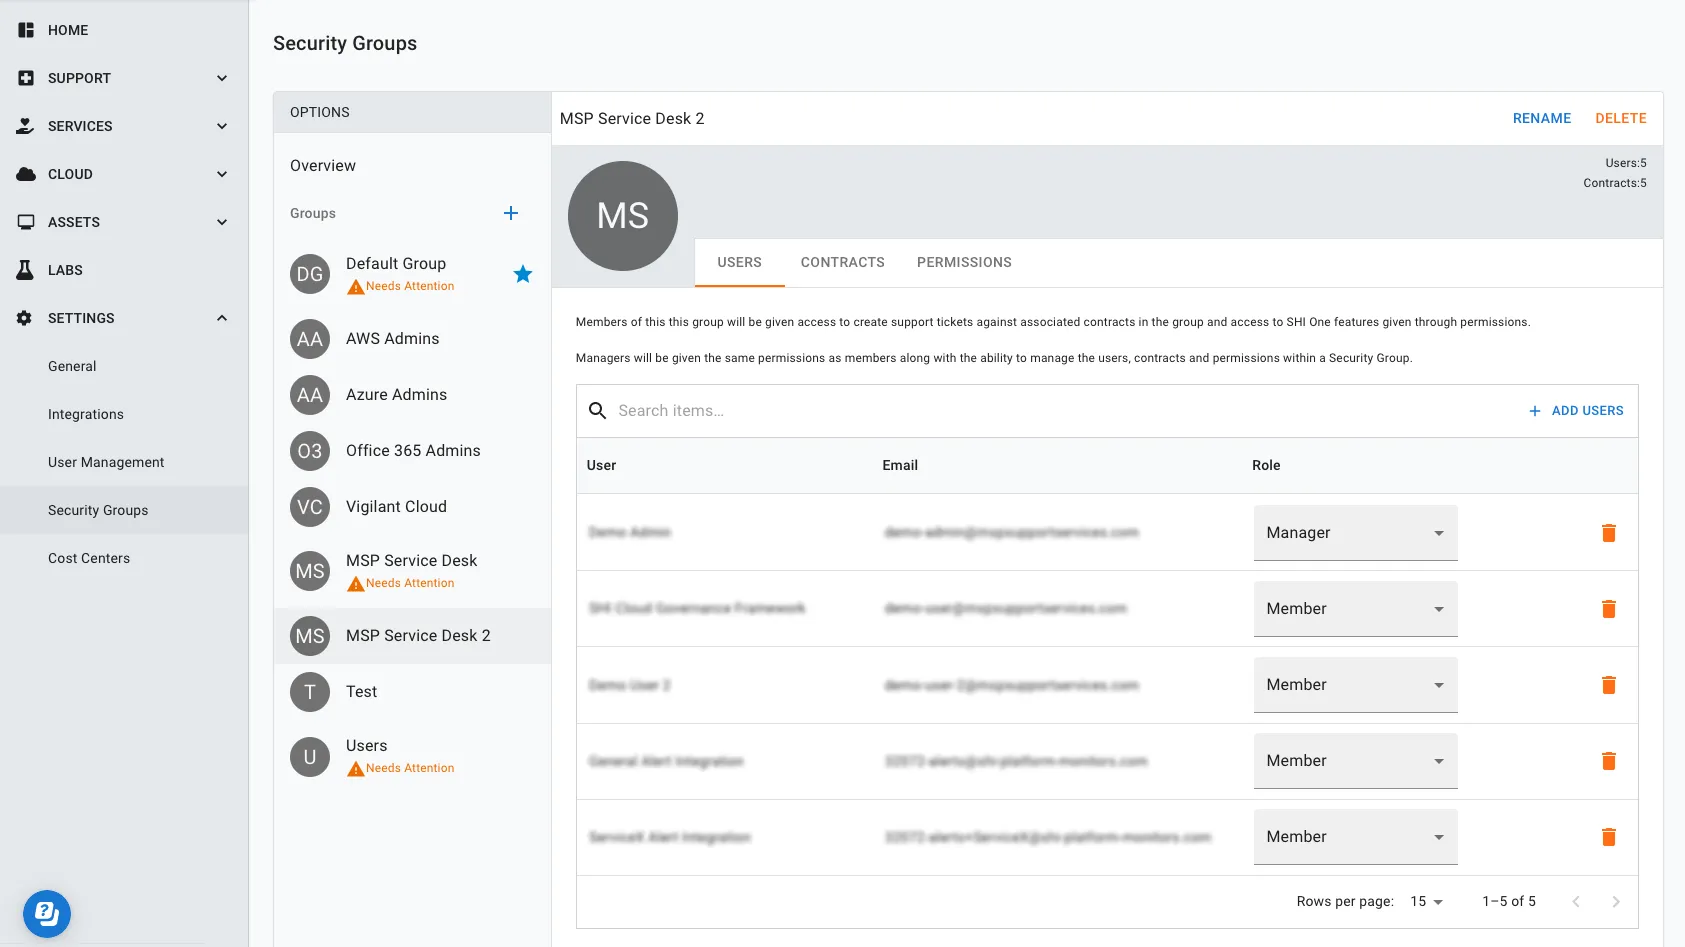Click the trash icon in the last user row
This screenshot has height=947, width=1685.
coord(1609,837)
